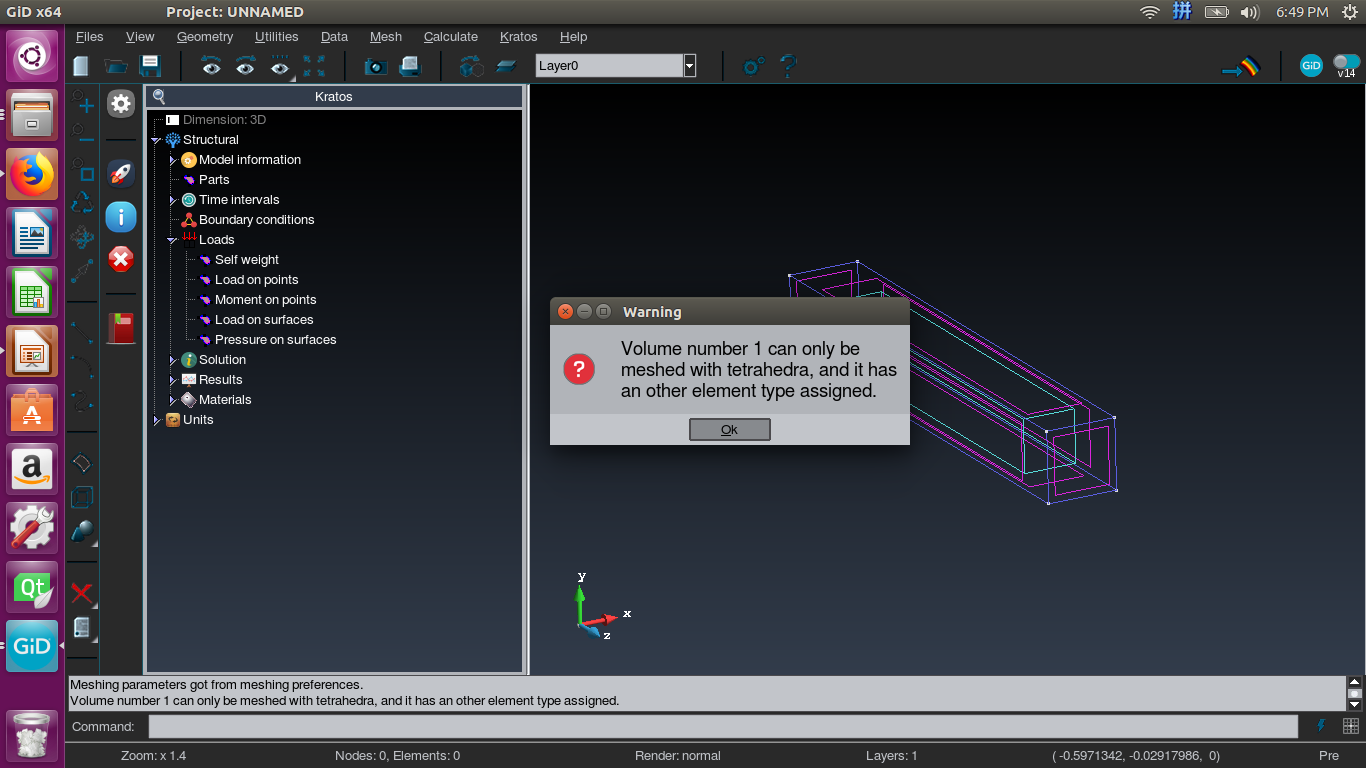Activate the Delete tool in the sidebar
The image size is (1366, 768).
(x=82, y=593)
